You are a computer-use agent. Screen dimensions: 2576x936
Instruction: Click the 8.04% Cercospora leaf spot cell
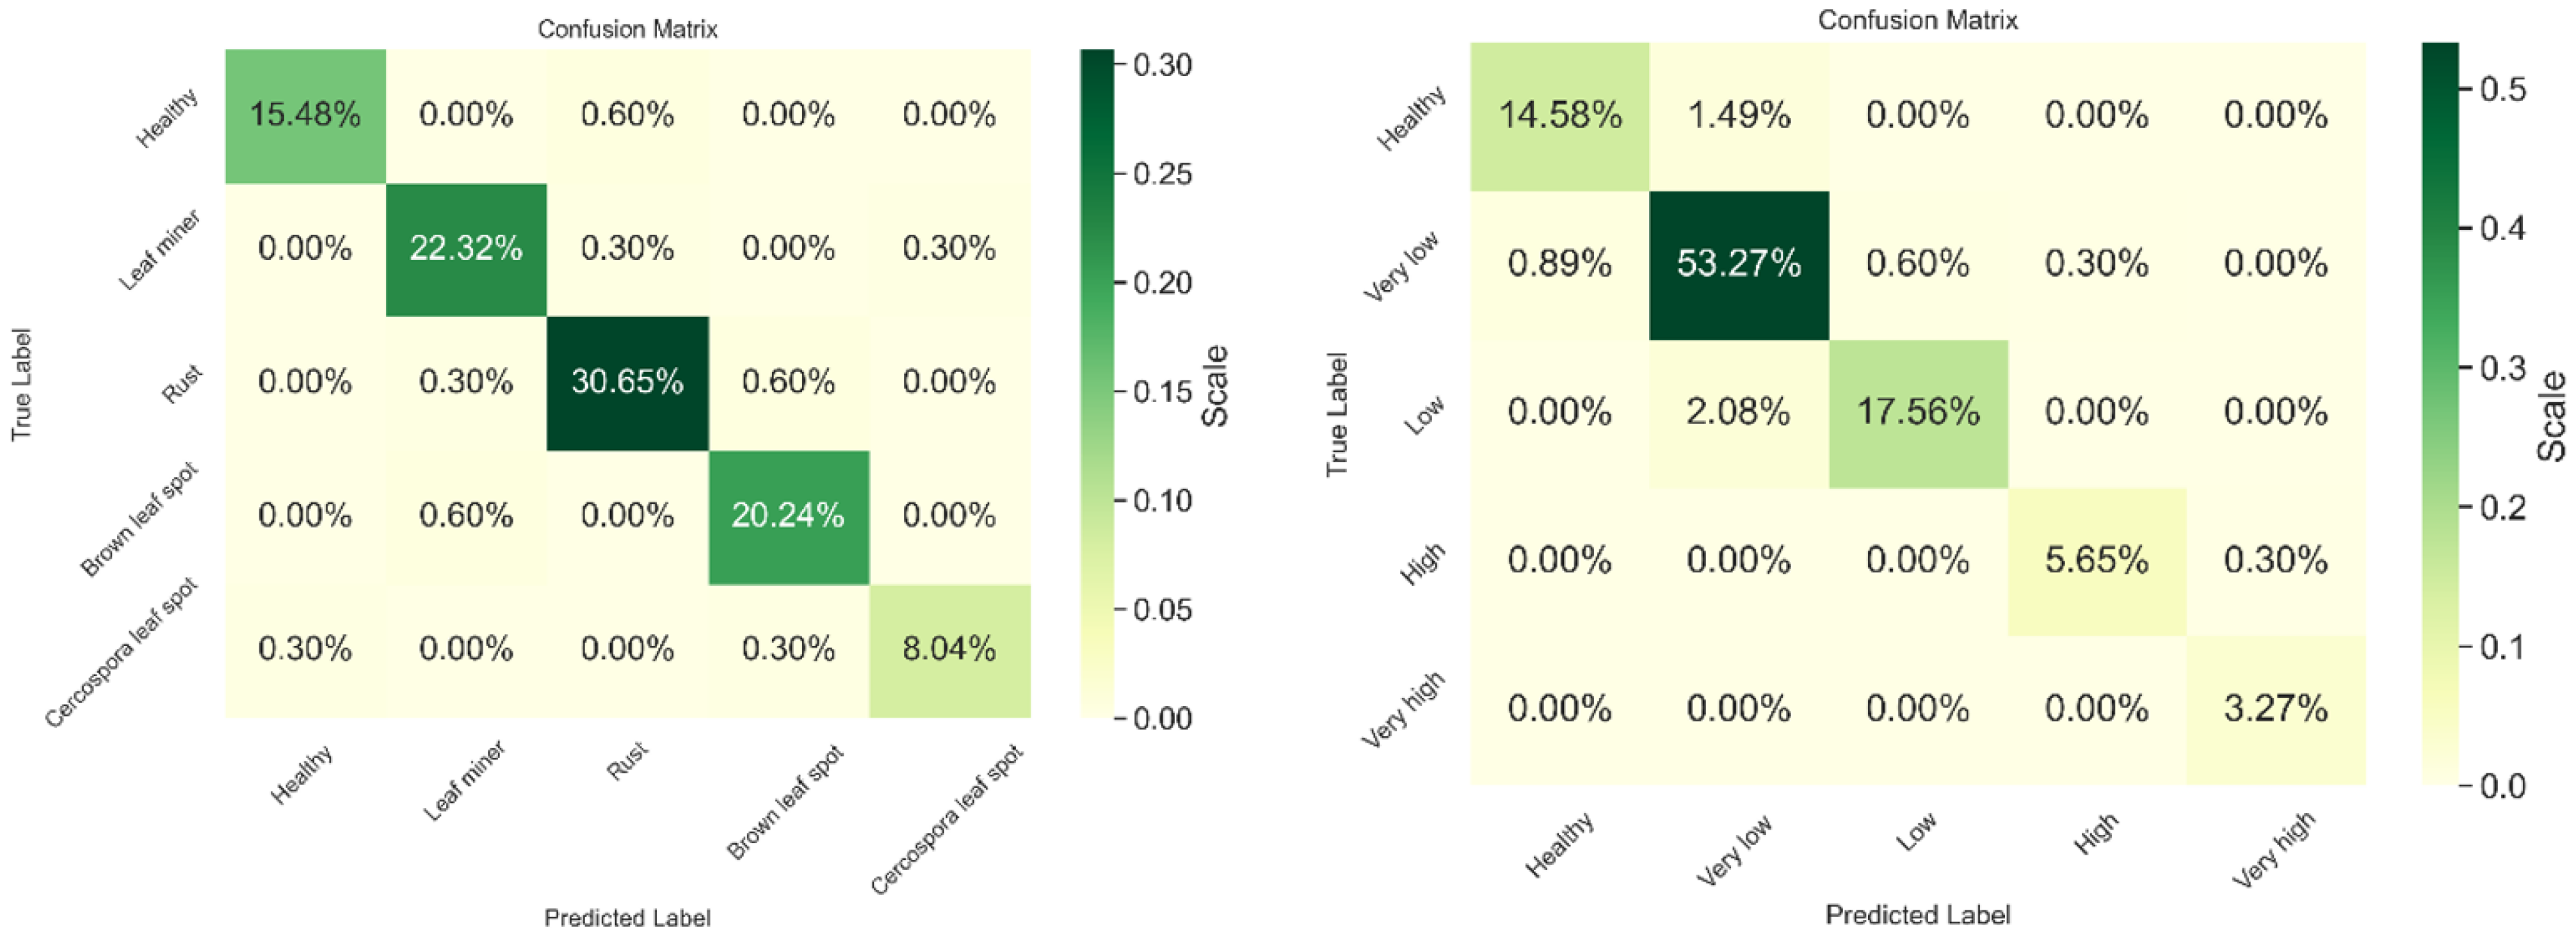tap(949, 650)
